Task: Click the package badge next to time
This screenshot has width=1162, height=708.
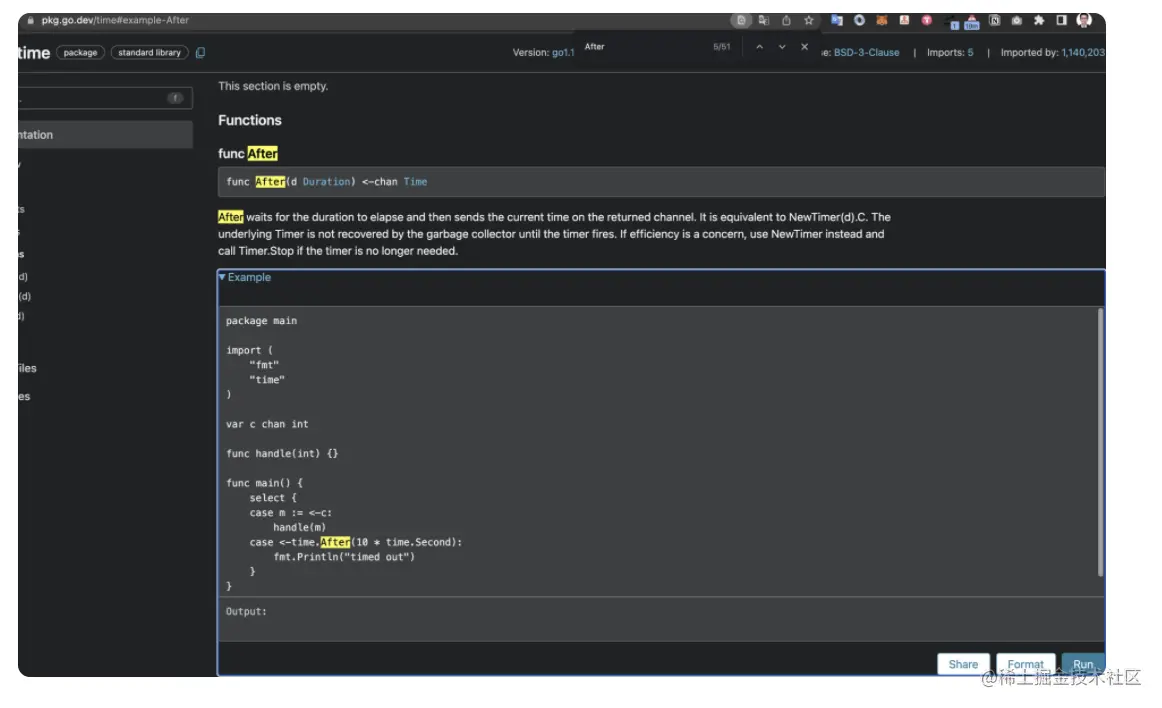Action: [80, 53]
